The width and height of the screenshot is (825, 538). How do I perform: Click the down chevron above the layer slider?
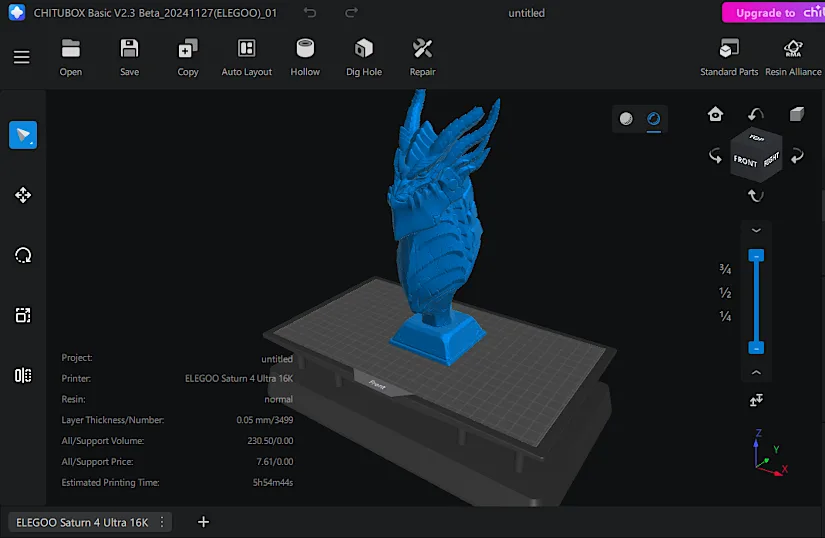[756, 230]
